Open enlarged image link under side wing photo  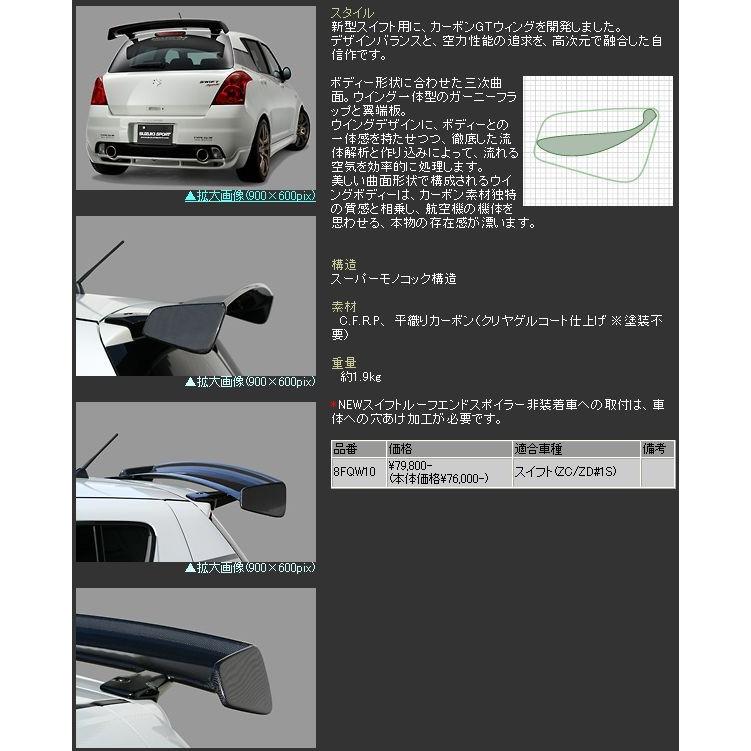point(250,568)
